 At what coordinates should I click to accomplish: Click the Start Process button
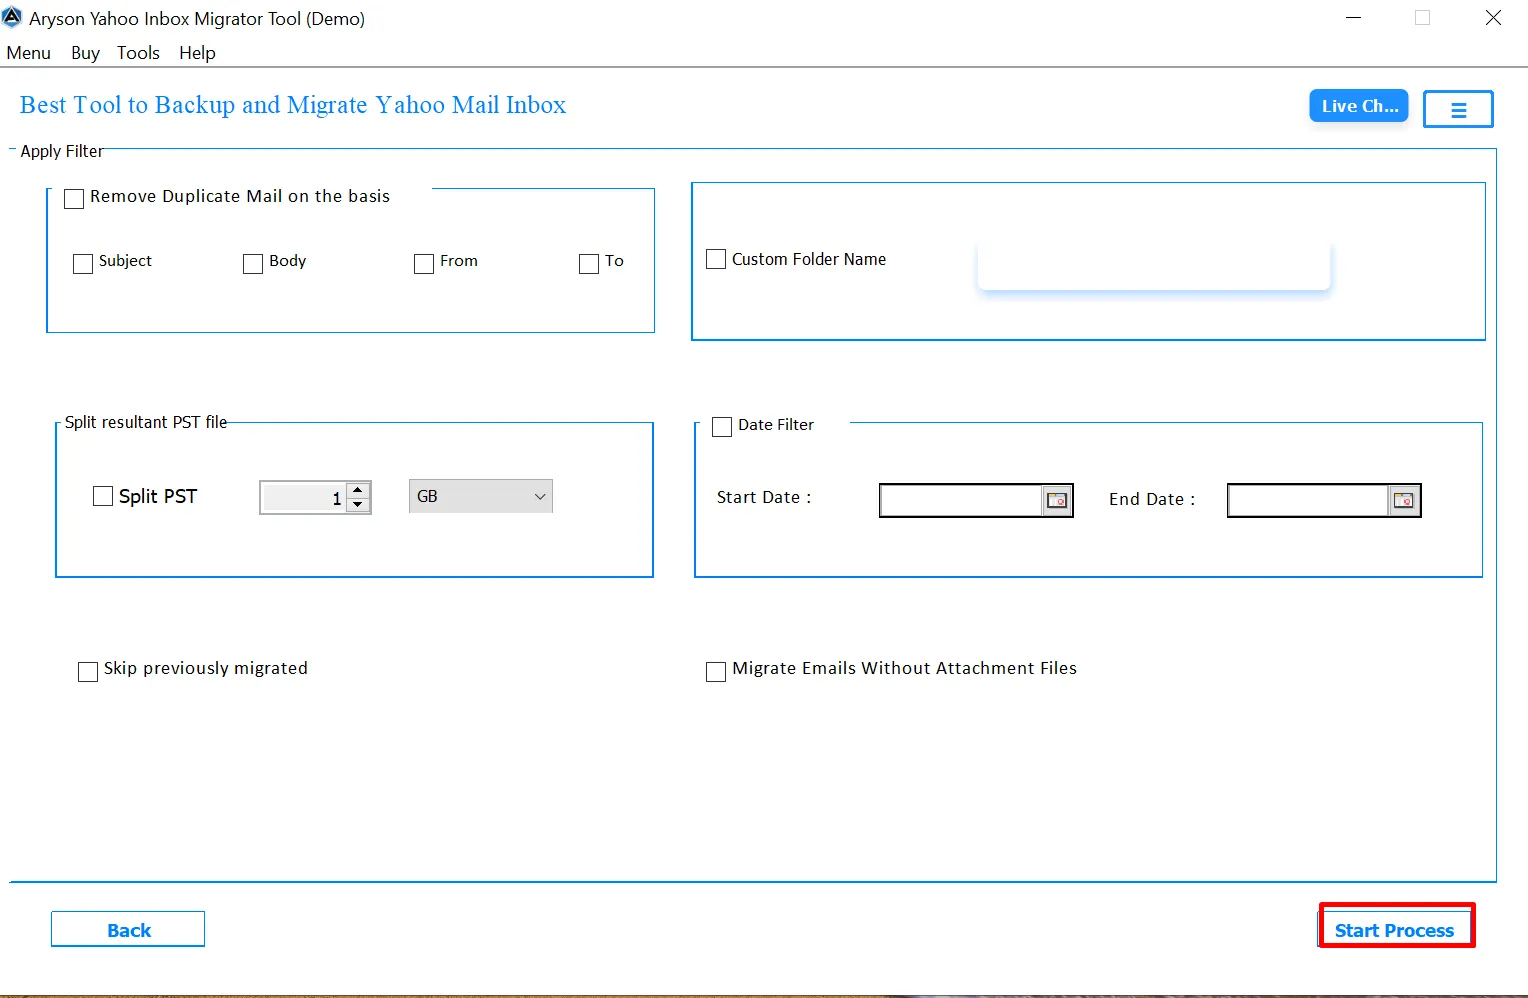[1395, 929]
